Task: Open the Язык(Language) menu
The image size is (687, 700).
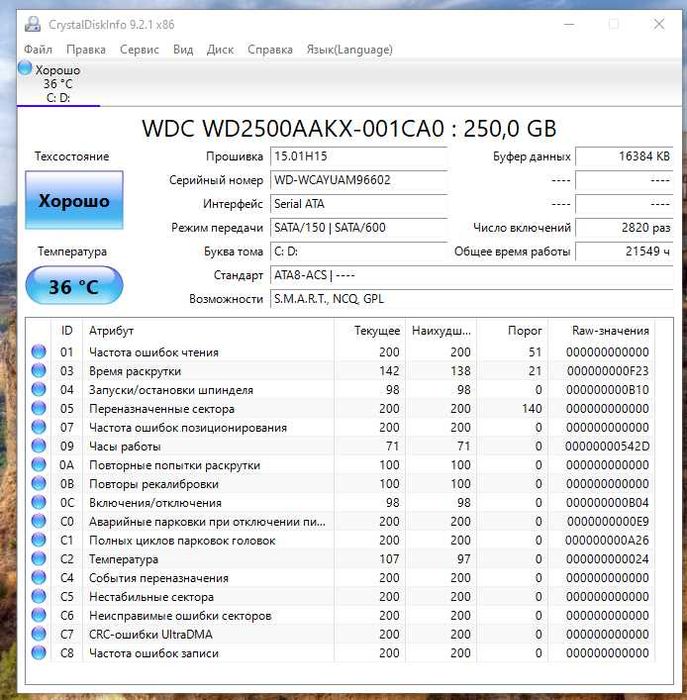Action: (x=350, y=49)
